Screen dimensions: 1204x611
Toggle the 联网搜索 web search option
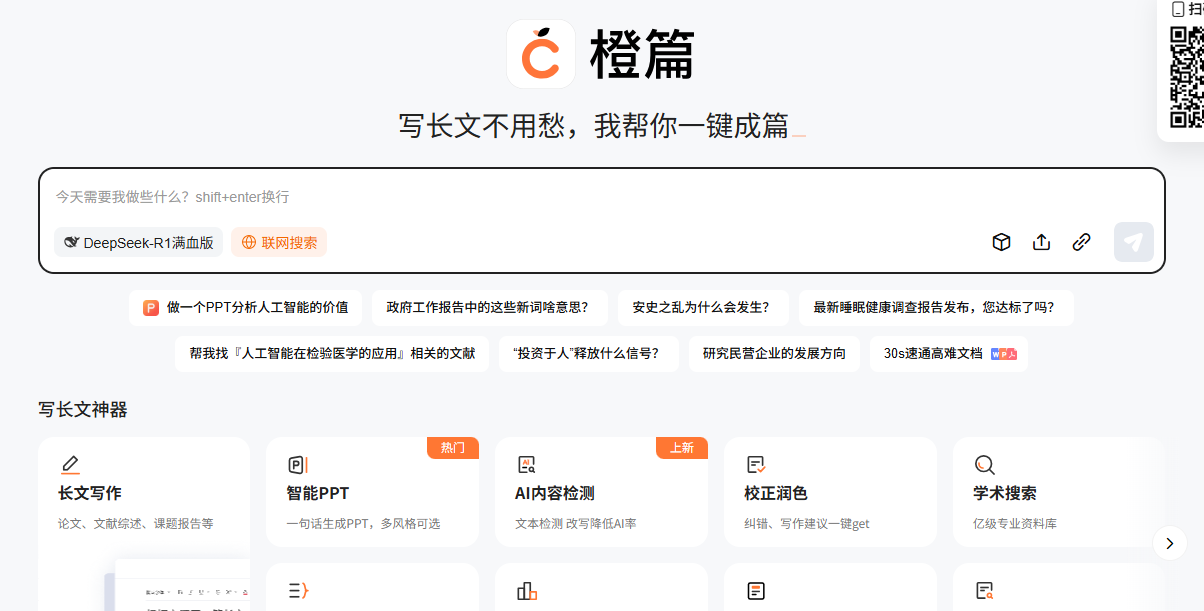point(279,242)
